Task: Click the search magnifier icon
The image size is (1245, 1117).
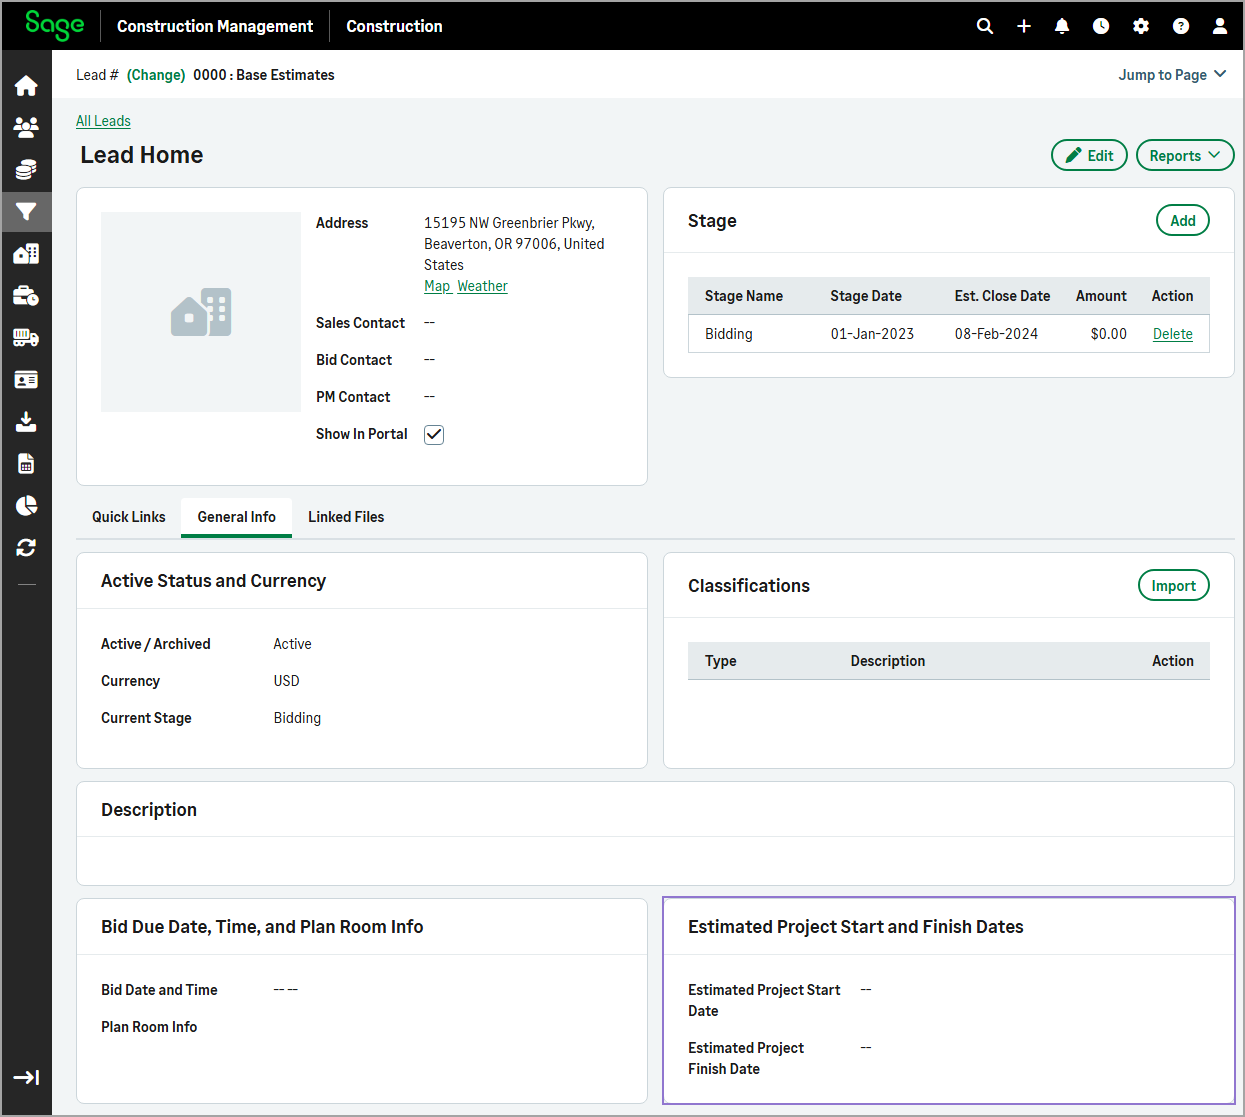Action: click(985, 26)
